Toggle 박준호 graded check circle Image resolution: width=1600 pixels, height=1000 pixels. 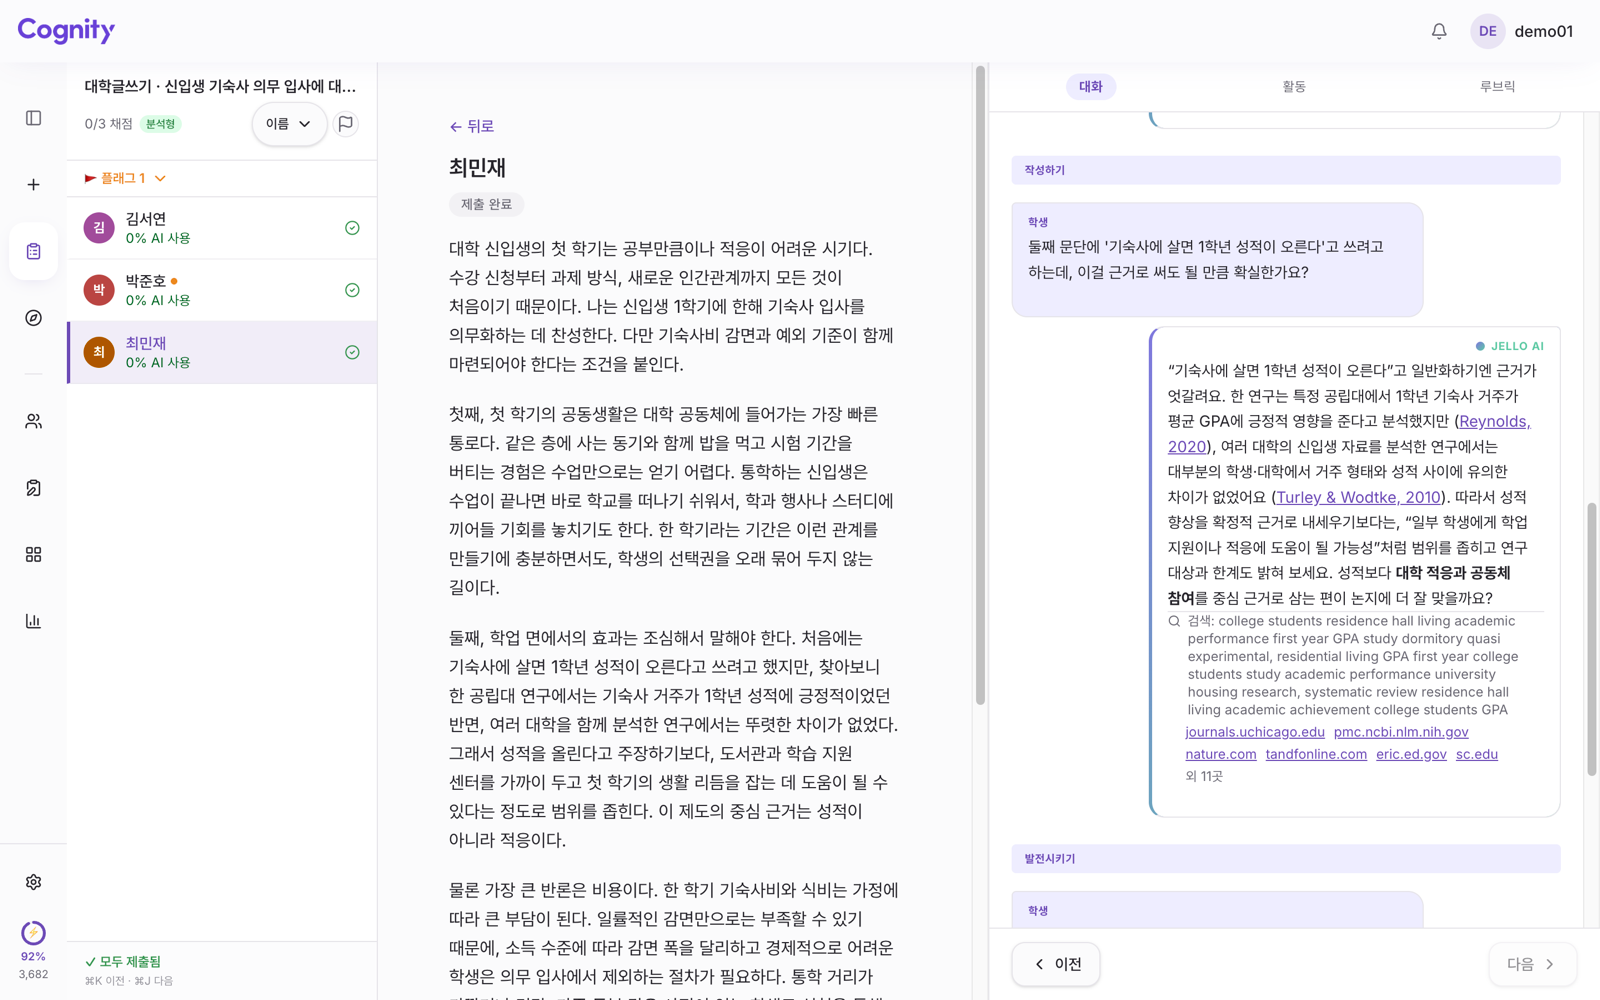click(352, 290)
